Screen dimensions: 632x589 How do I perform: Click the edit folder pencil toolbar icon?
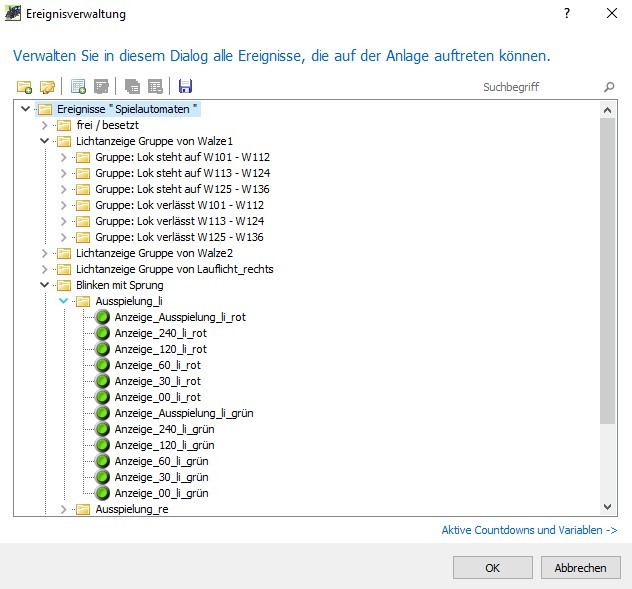[x=47, y=87]
